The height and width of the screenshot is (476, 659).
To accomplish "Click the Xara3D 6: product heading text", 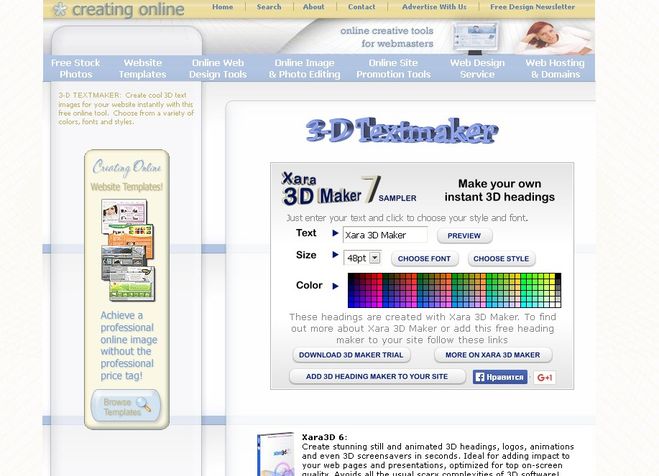I will tap(324, 437).
